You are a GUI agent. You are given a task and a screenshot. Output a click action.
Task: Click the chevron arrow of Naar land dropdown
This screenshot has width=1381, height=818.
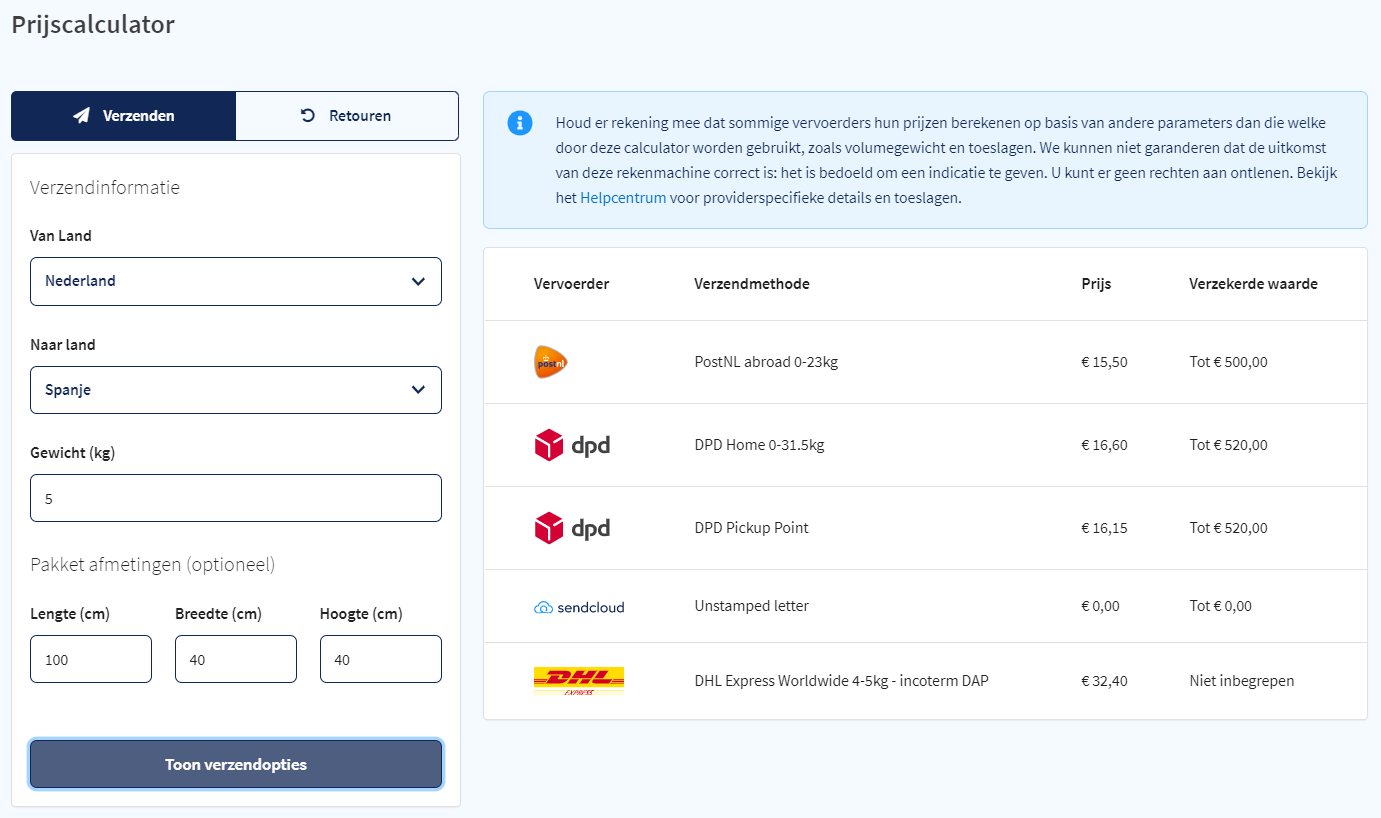pos(418,390)
